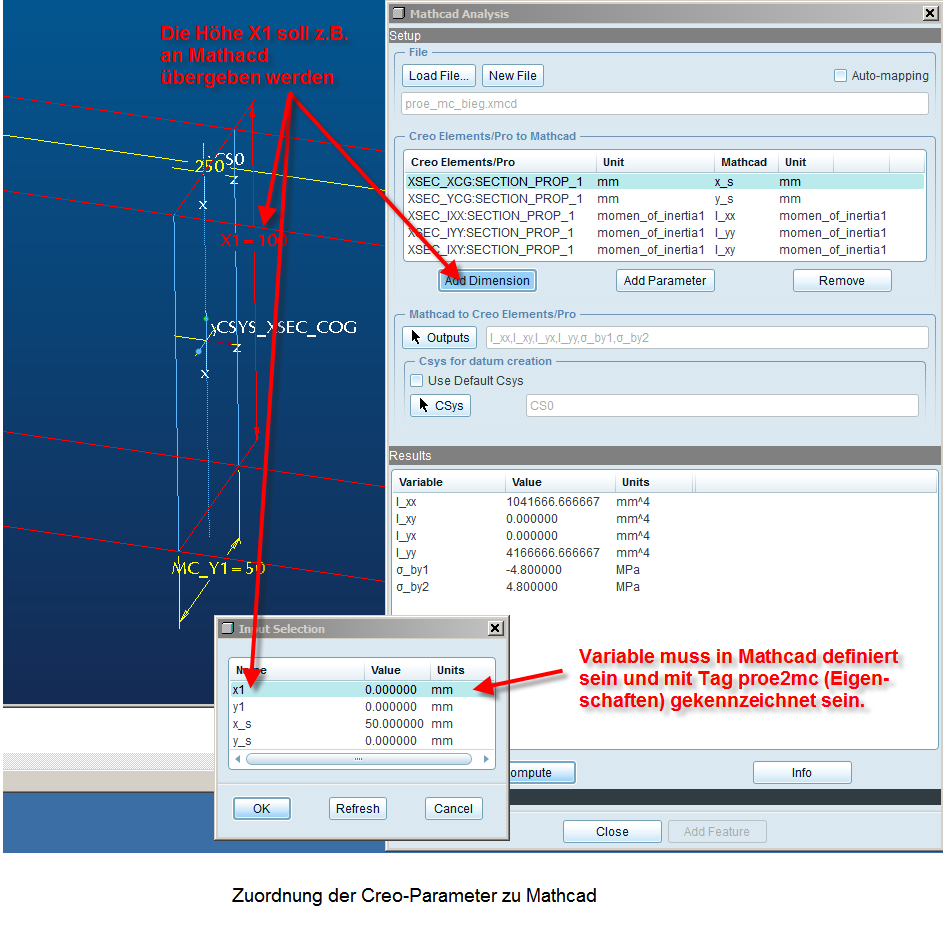Click the outputs list input field
Viewport: 943px width, 933px height.
pos(707,337)
